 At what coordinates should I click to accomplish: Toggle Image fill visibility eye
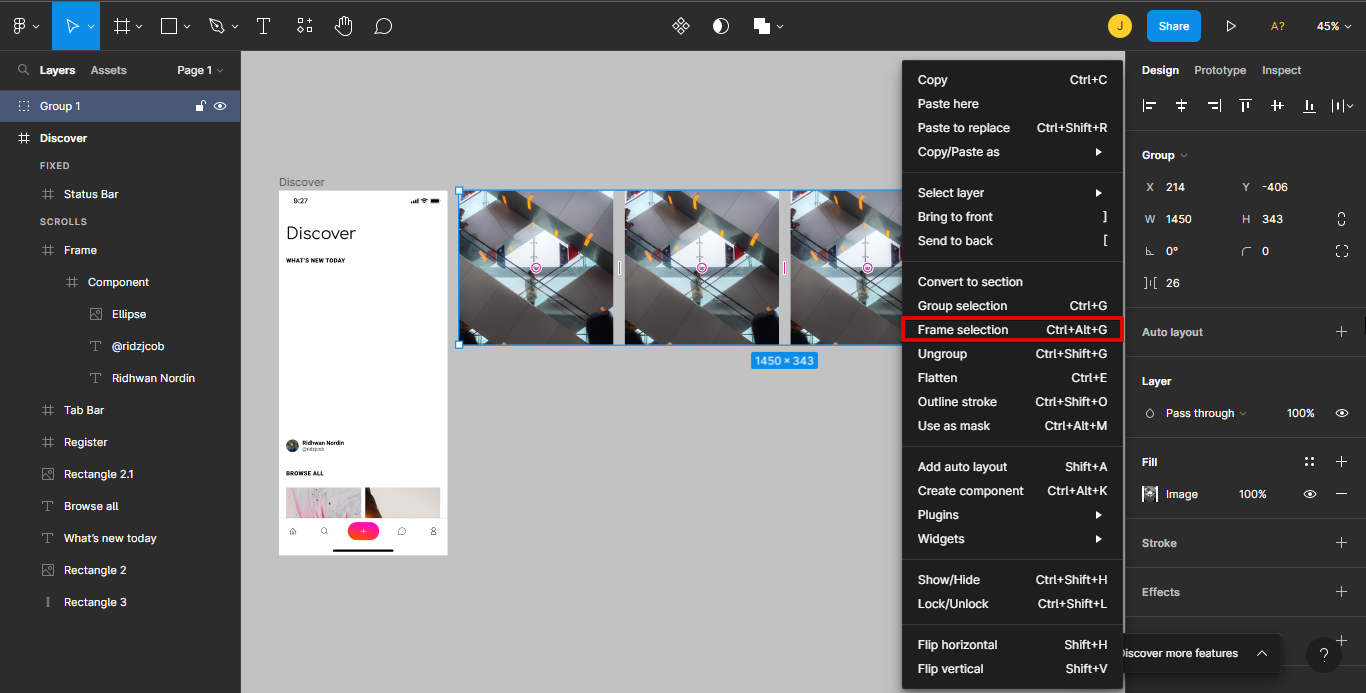[1309, 494]
